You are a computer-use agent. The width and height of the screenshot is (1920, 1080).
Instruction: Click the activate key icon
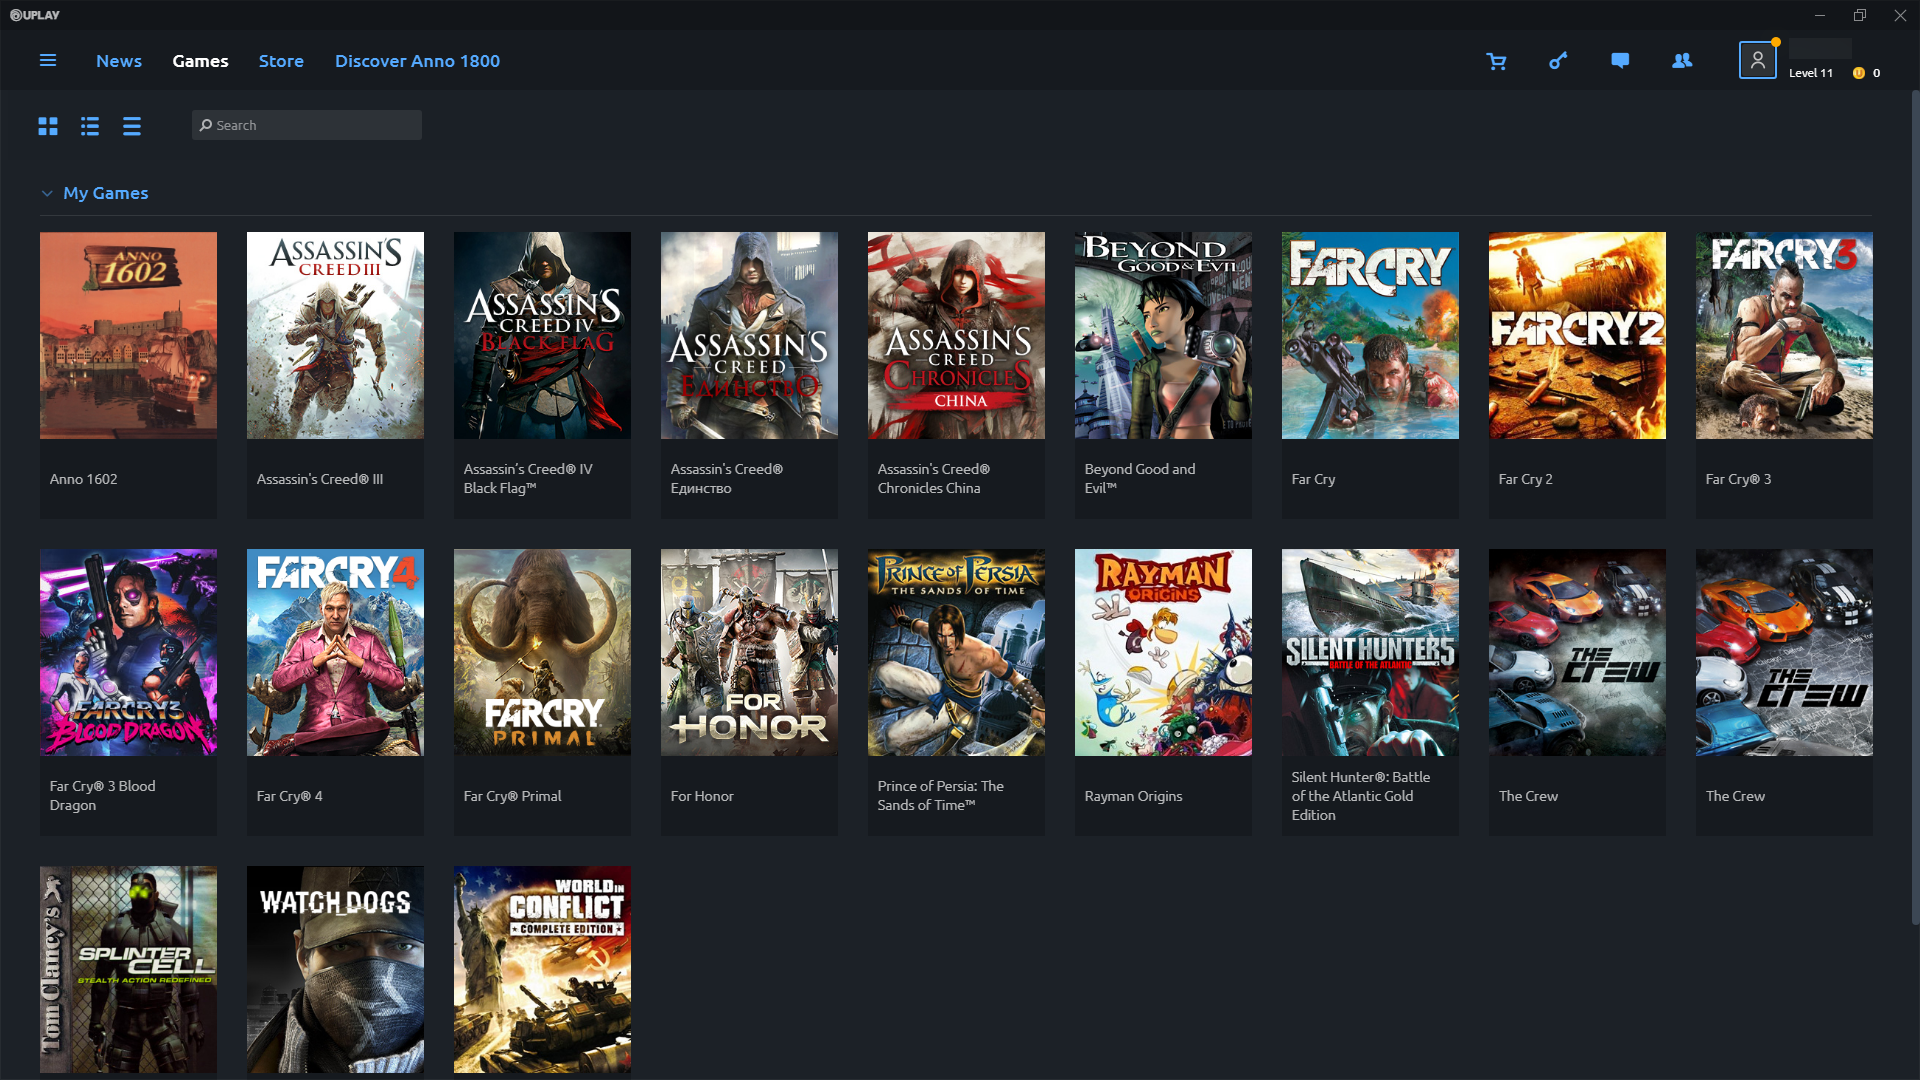click(1558, 61)
